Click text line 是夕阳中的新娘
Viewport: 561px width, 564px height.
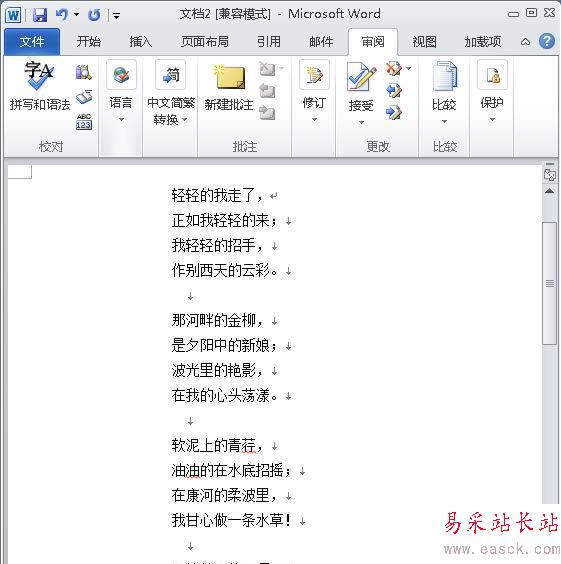coord(224,345)
